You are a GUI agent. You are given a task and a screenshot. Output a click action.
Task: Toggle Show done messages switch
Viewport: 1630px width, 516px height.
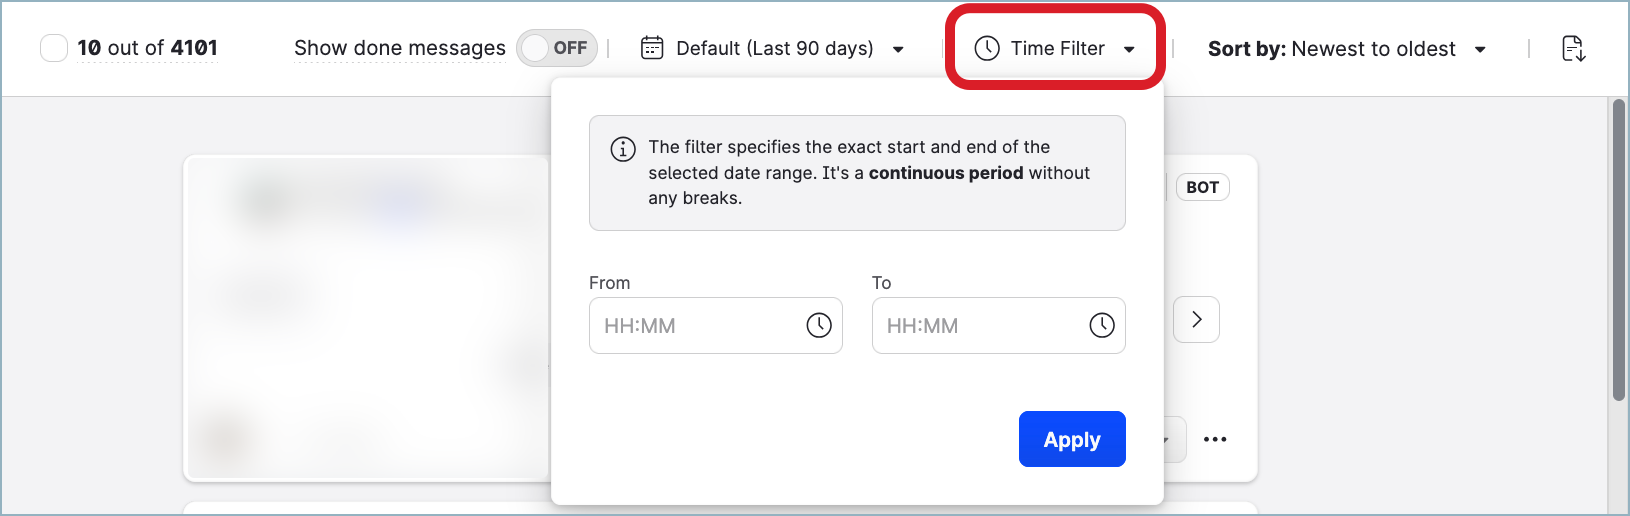[x=557, y=48]
